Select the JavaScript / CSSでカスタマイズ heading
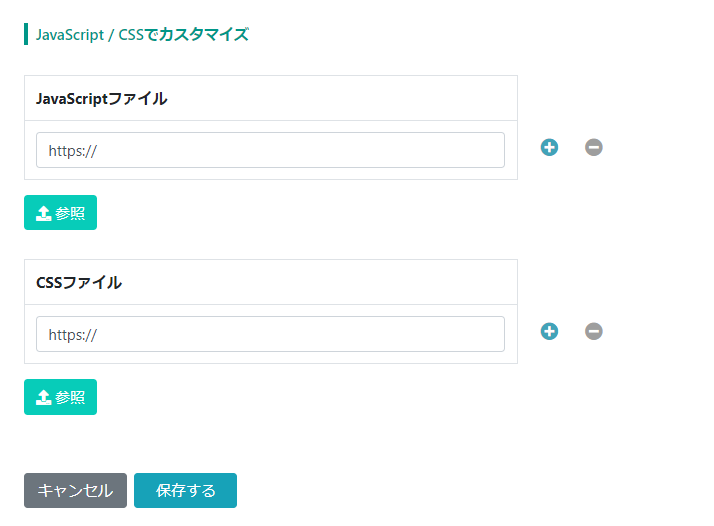714x526 pixels. 142,35
